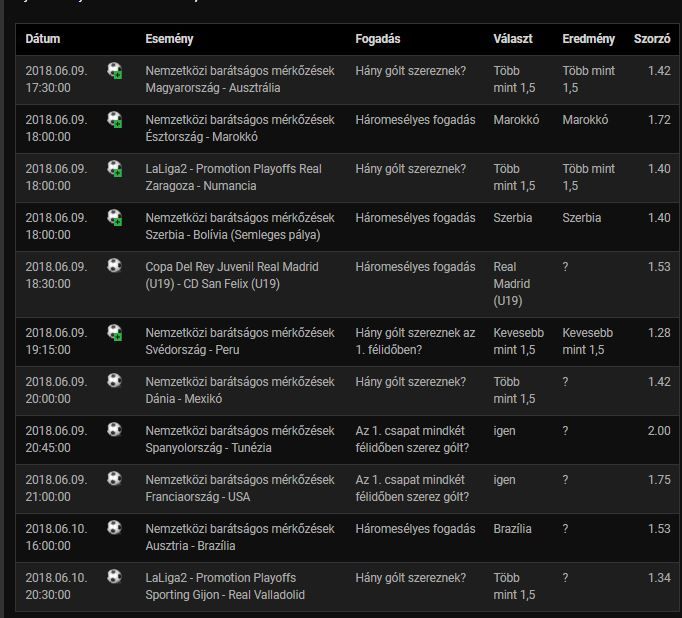
Task: Click the ball icon beside Dánia - Mexikó
Action: click(x=115, y=381)
